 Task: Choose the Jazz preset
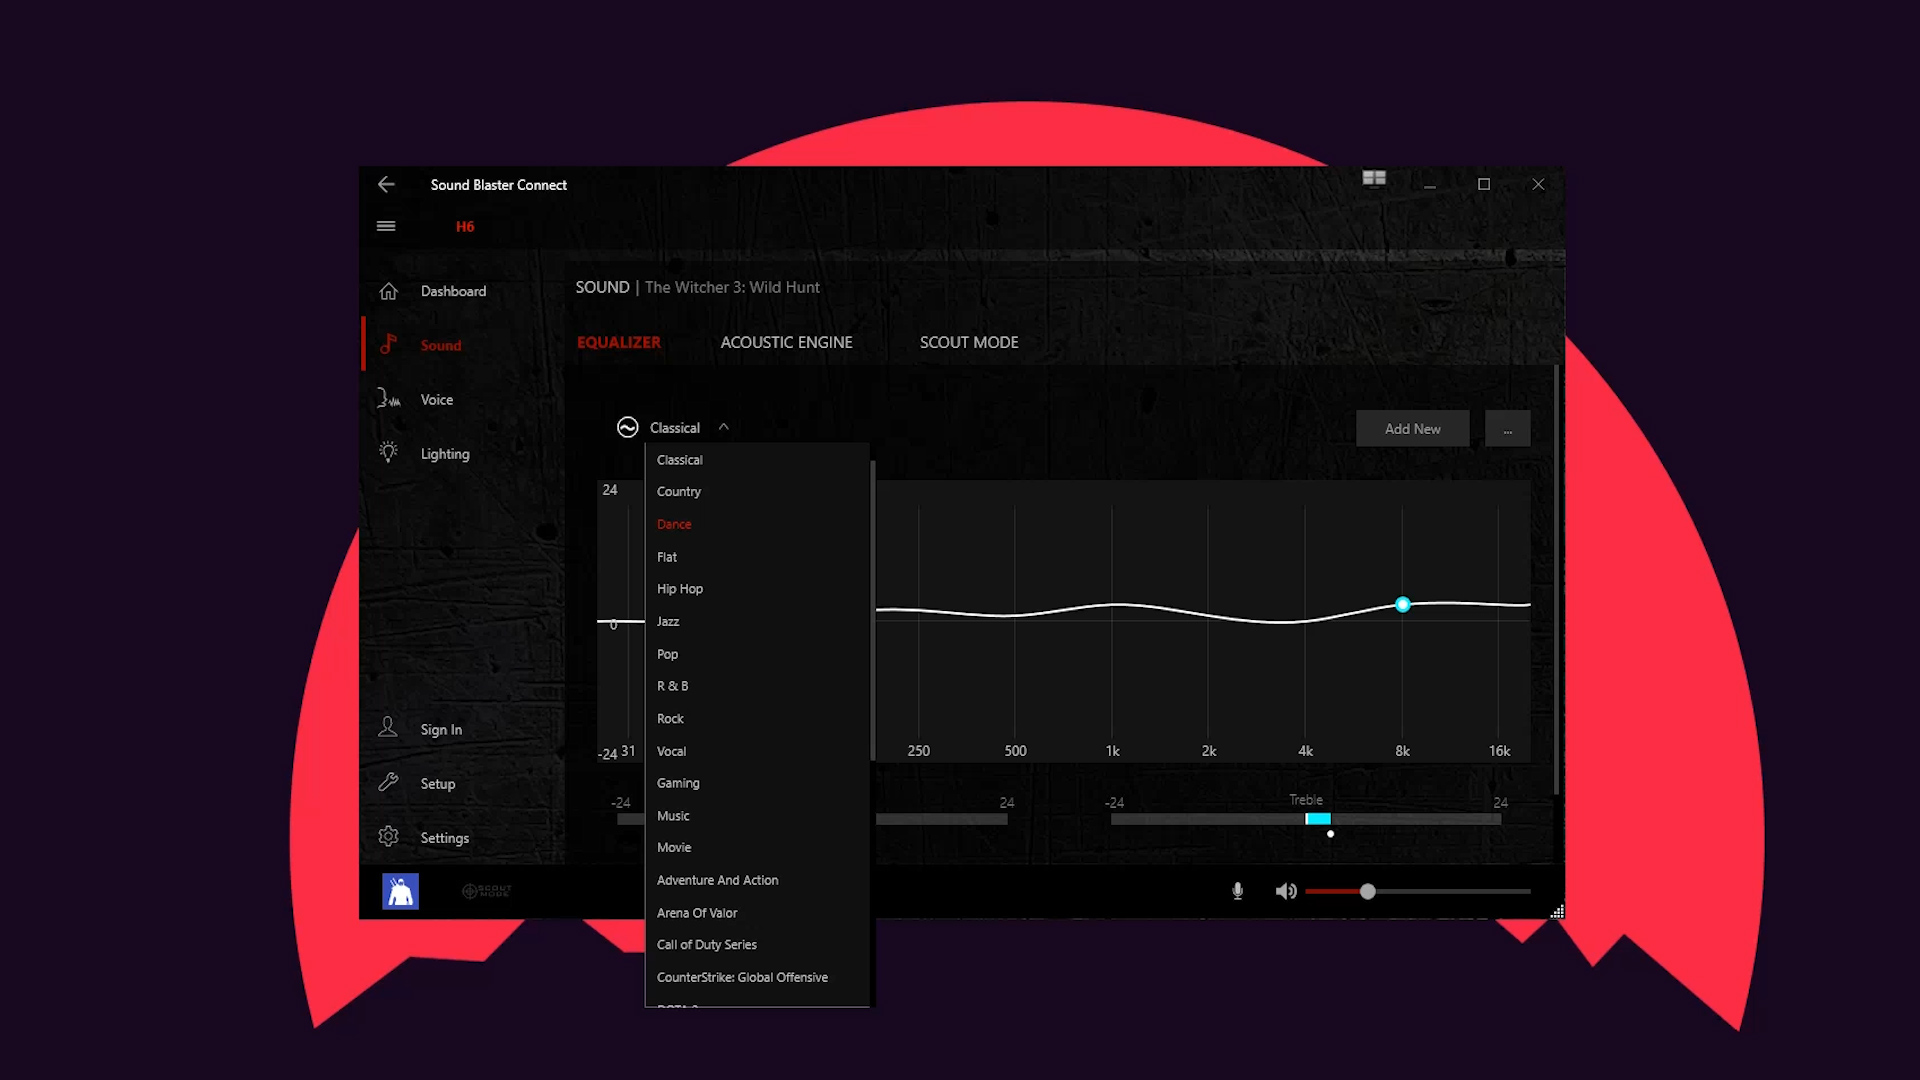(757, 622)
